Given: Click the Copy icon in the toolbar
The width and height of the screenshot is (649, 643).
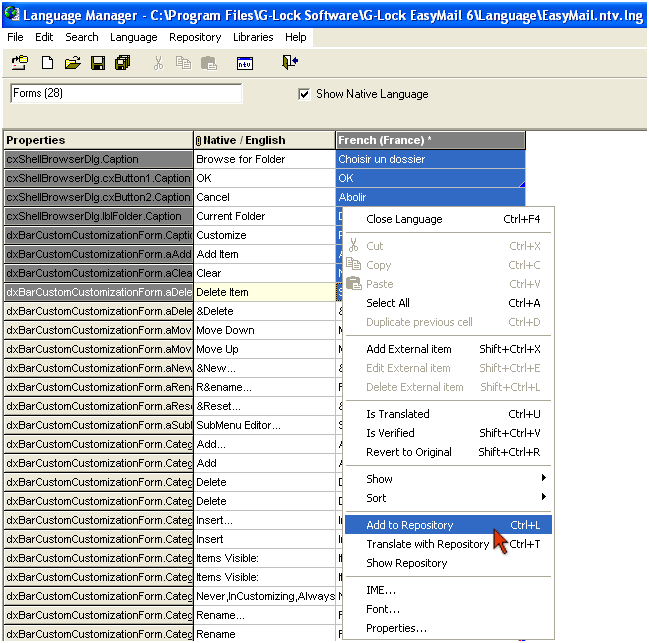Looking at the screenshot, I should [x=183, y=63].
